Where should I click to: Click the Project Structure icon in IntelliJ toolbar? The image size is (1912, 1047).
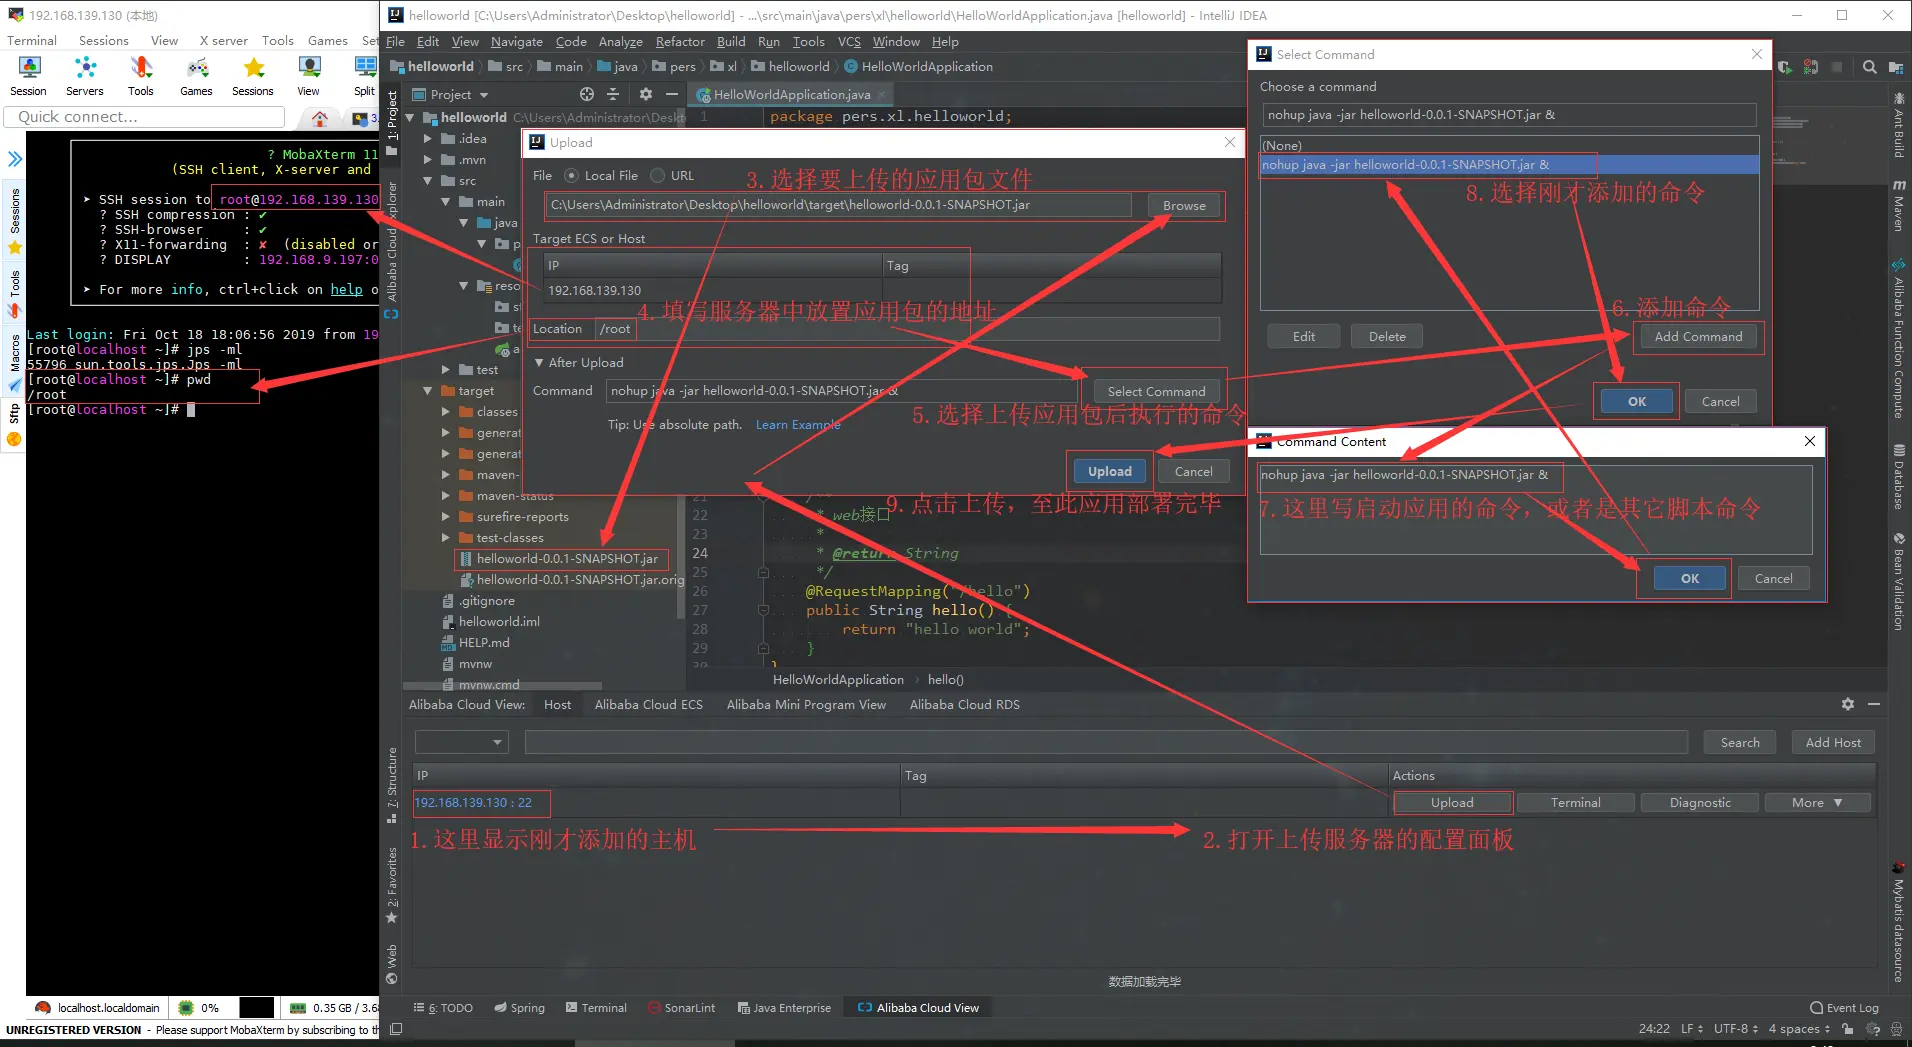pyautogui.click(x=1896, y=67)
